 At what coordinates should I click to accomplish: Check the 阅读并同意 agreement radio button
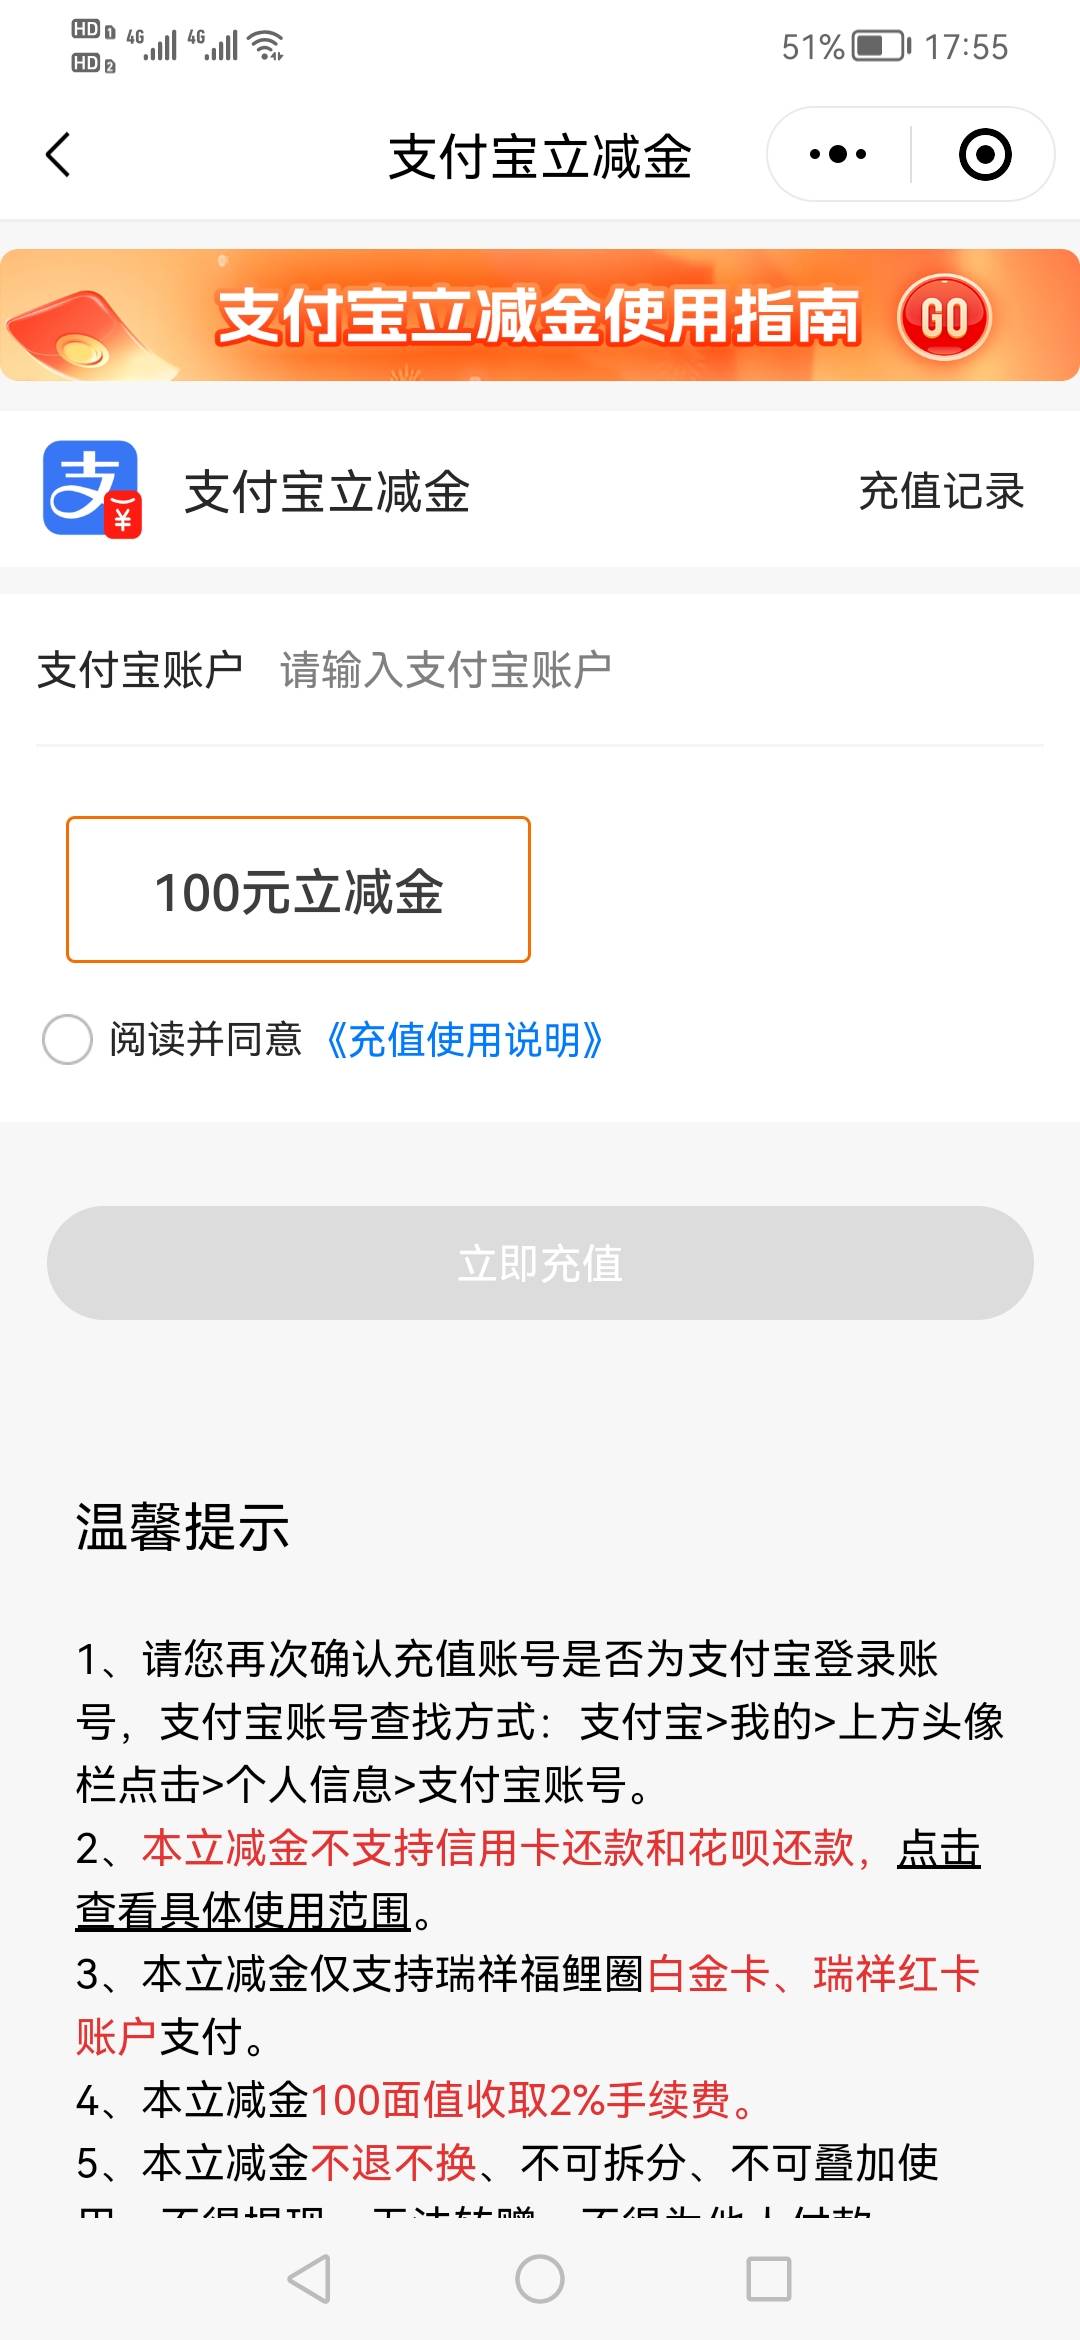coord(67,1039)
